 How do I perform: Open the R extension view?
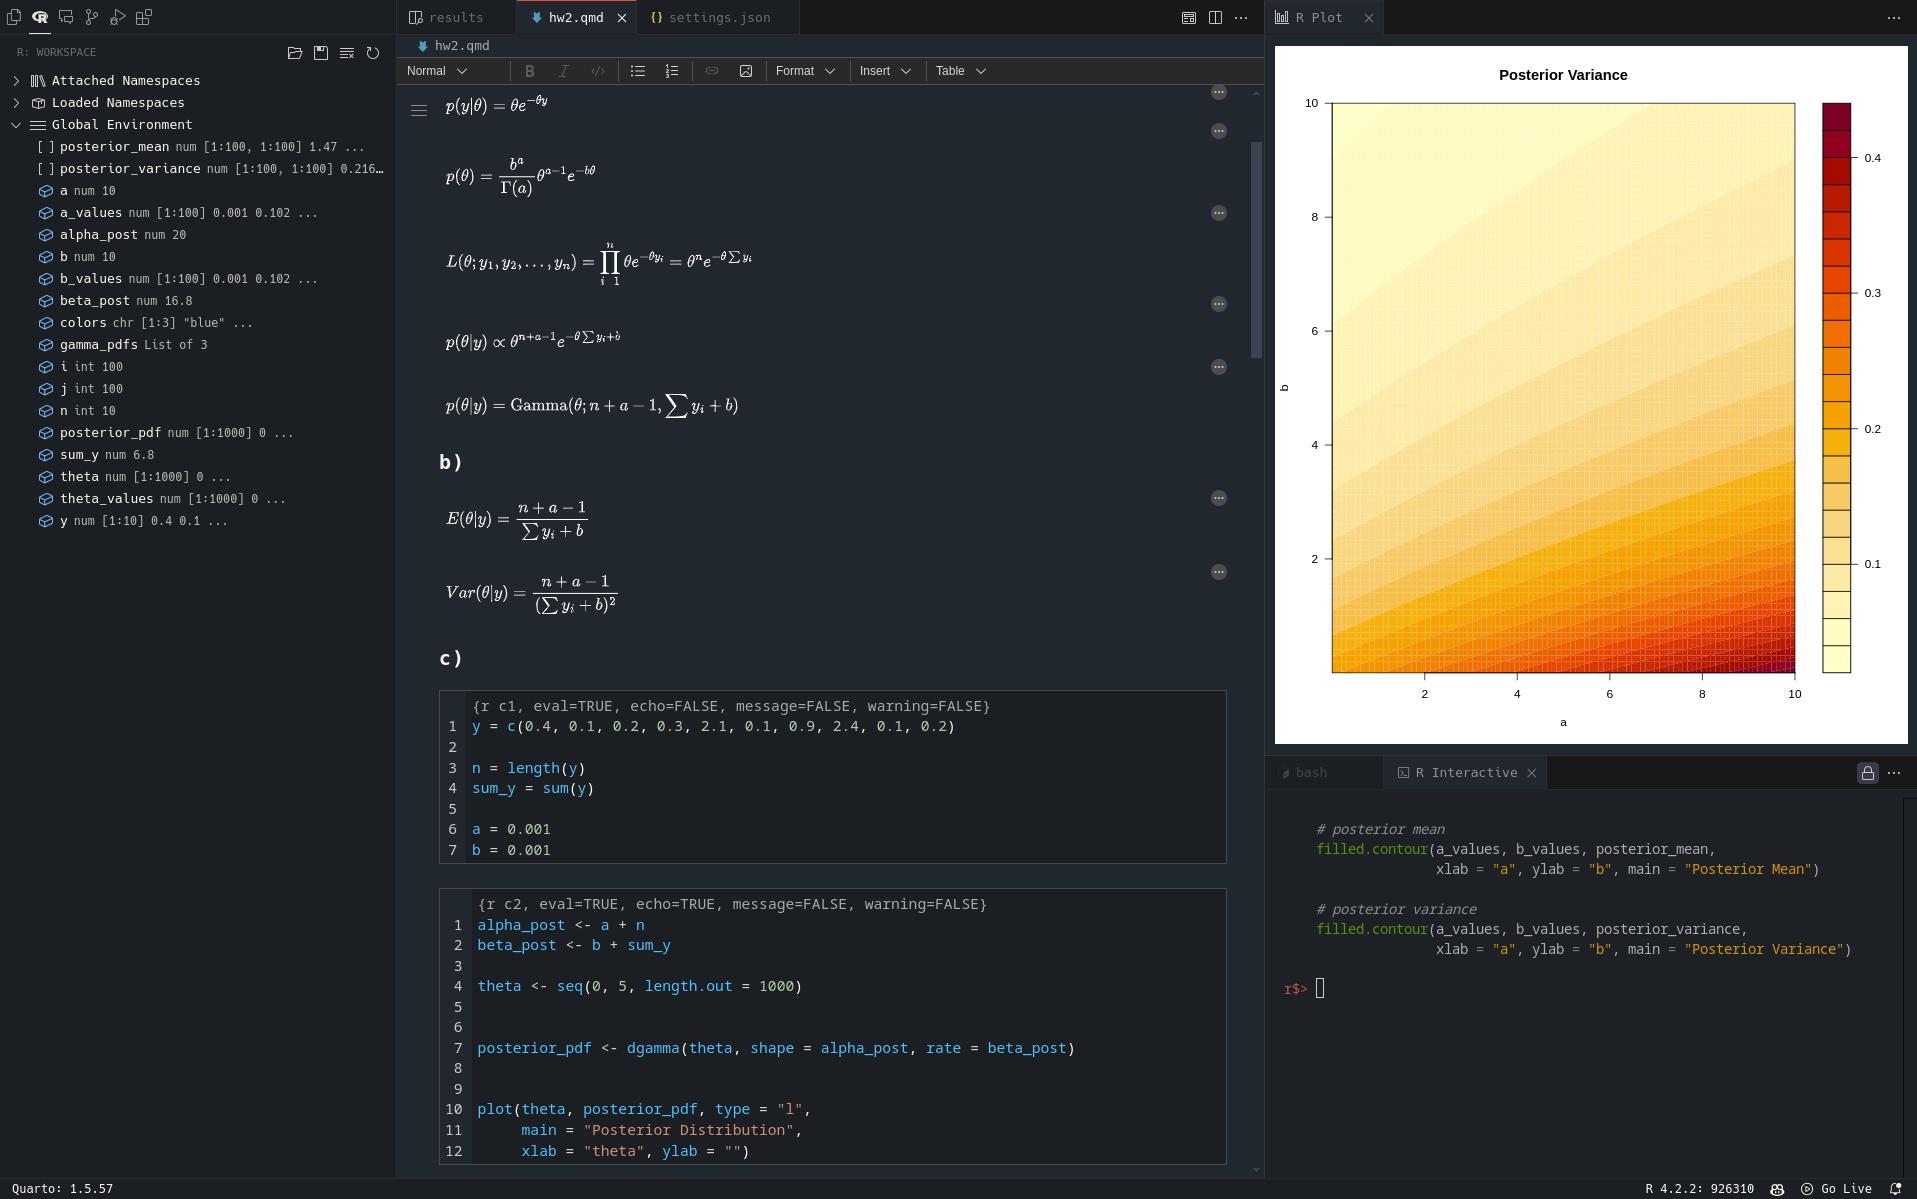[40, 17]
